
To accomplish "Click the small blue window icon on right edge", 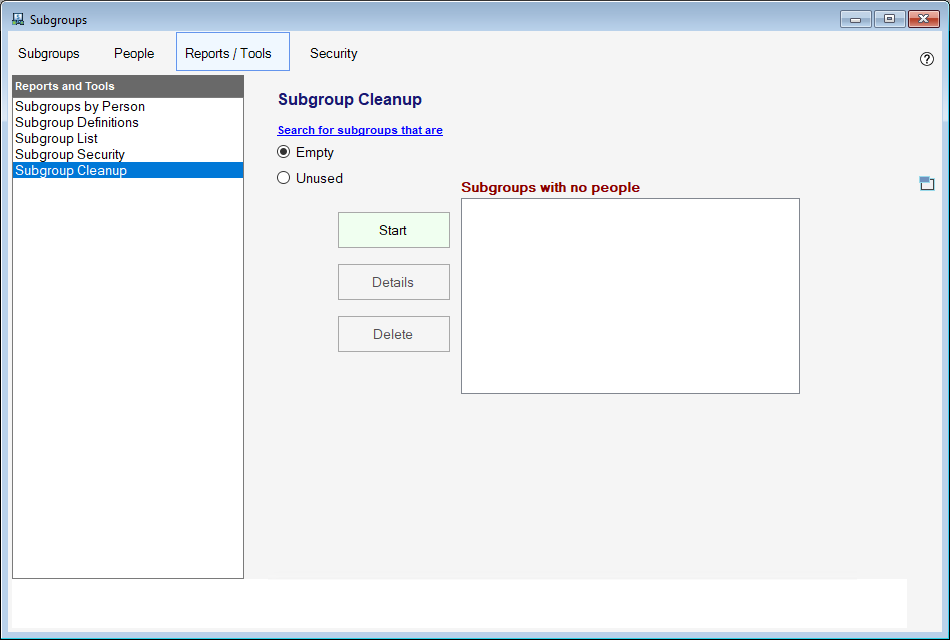I will coord(926,183).
